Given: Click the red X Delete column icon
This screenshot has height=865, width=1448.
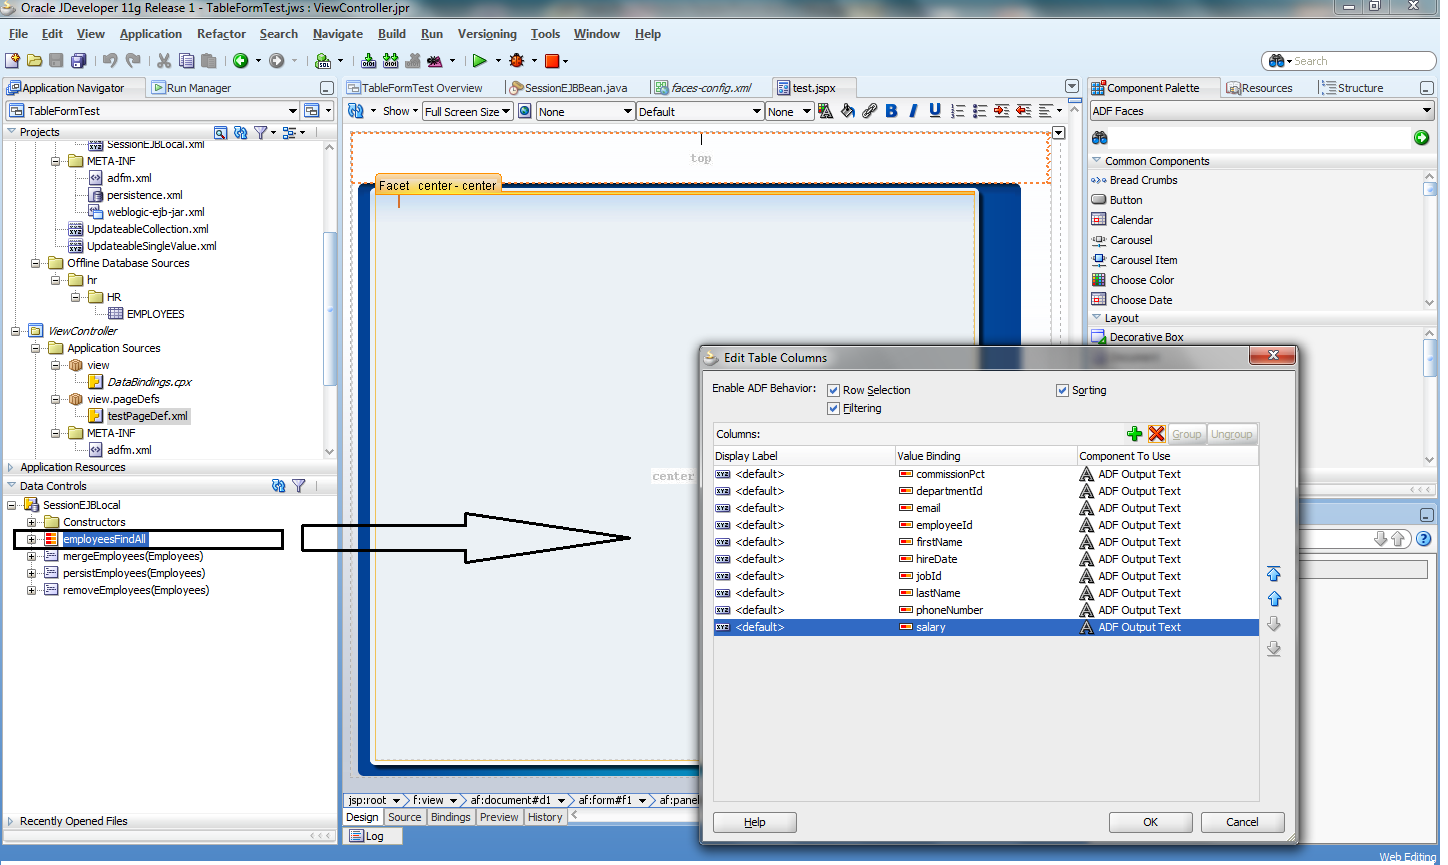Looking at the screenshot, I should coord(1156,434).
